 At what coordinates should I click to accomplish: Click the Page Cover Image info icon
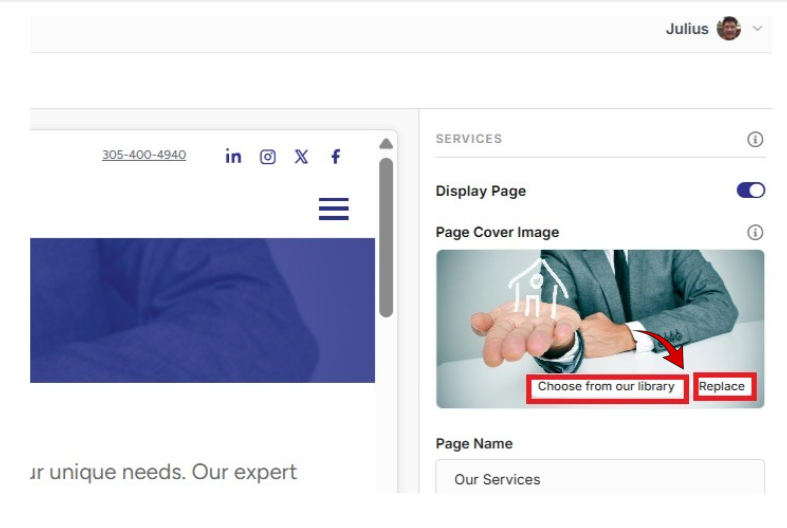(755, 232)
